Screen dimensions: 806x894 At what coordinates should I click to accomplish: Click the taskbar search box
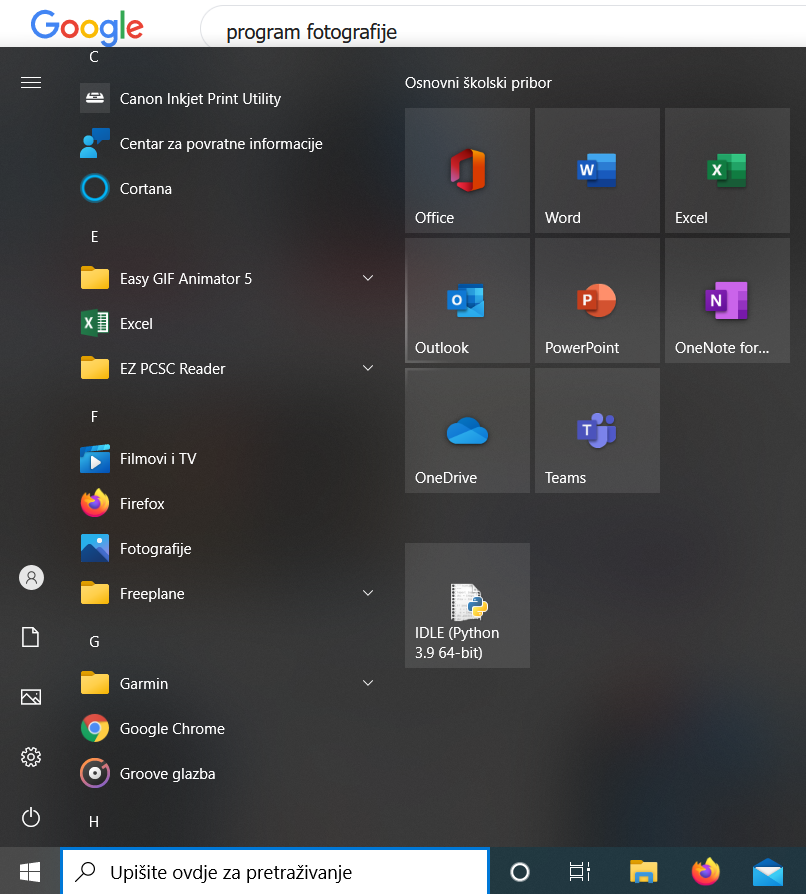tap(275, 872)
